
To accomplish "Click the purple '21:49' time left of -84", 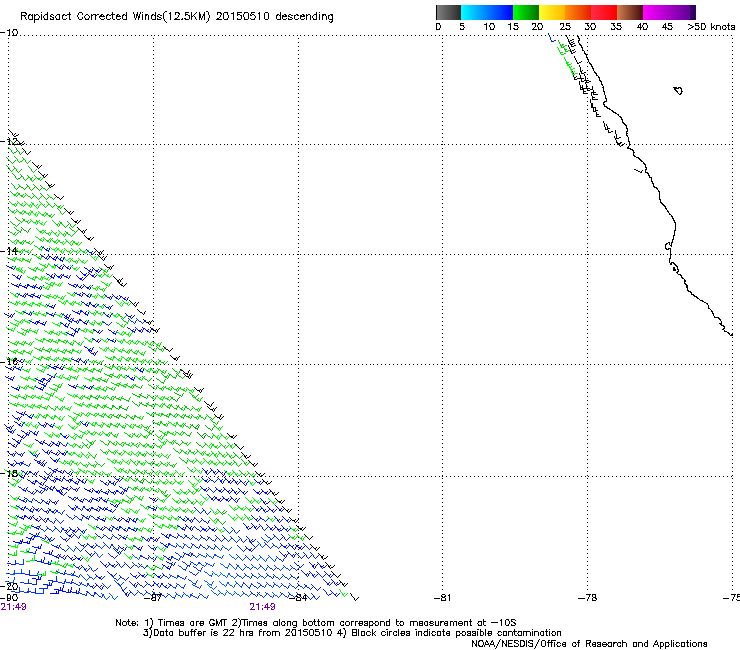I will pyautogui.click(x=262, y=607).
